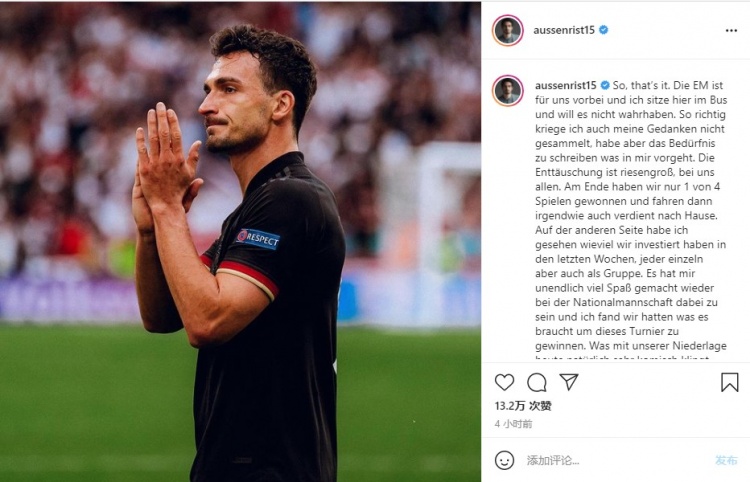Click the main post photo
The width and height of the screenshot is (750, 482).
point(240,242)
